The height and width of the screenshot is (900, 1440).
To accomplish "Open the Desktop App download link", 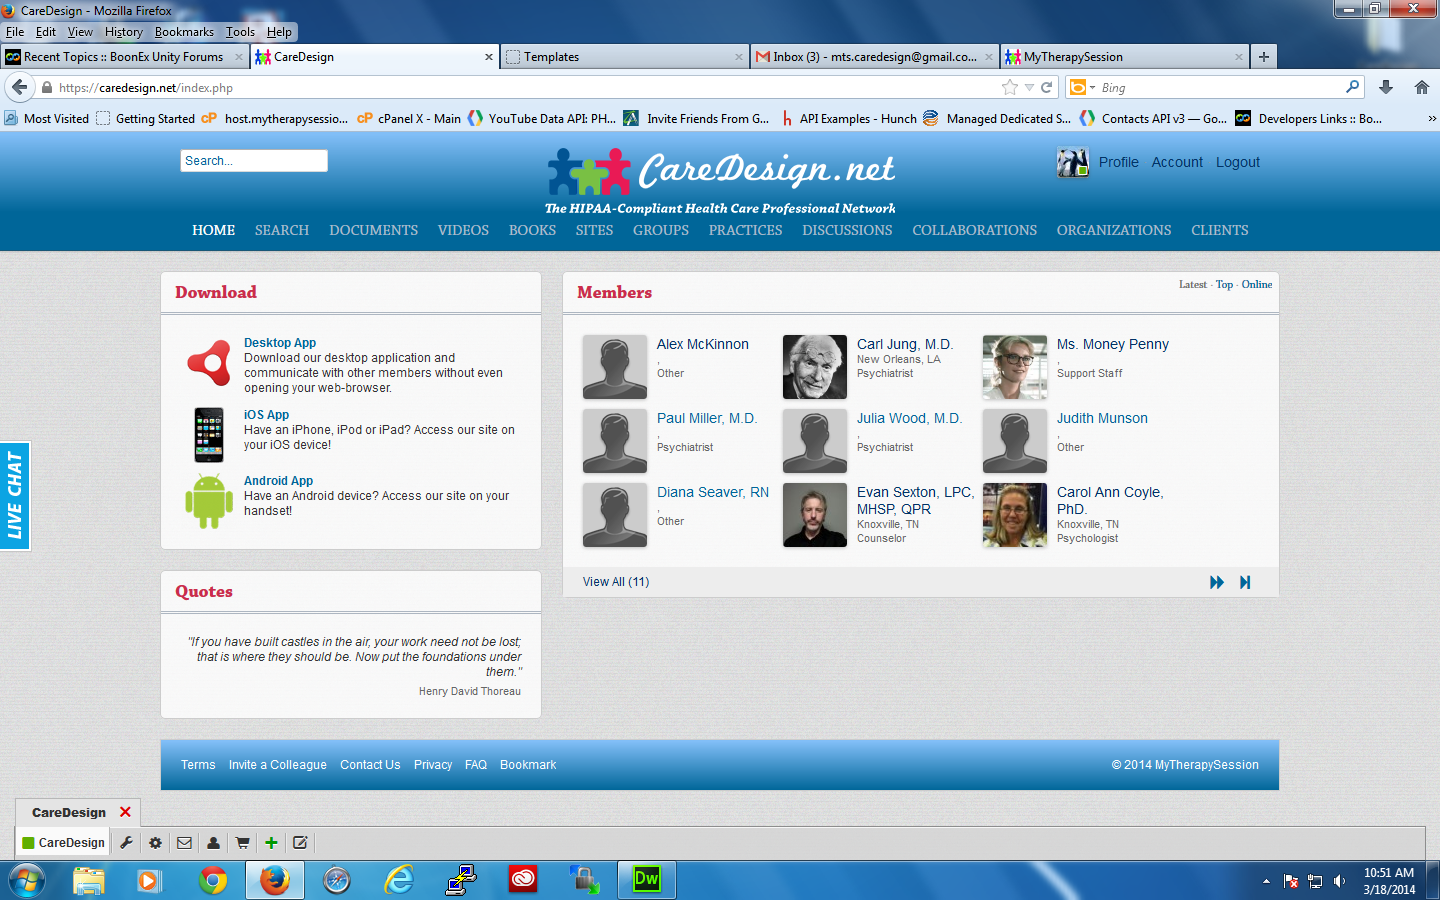I will (280, 343).
